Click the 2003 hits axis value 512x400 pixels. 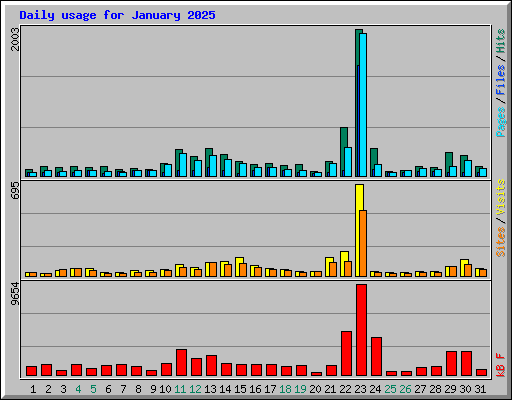15,39
